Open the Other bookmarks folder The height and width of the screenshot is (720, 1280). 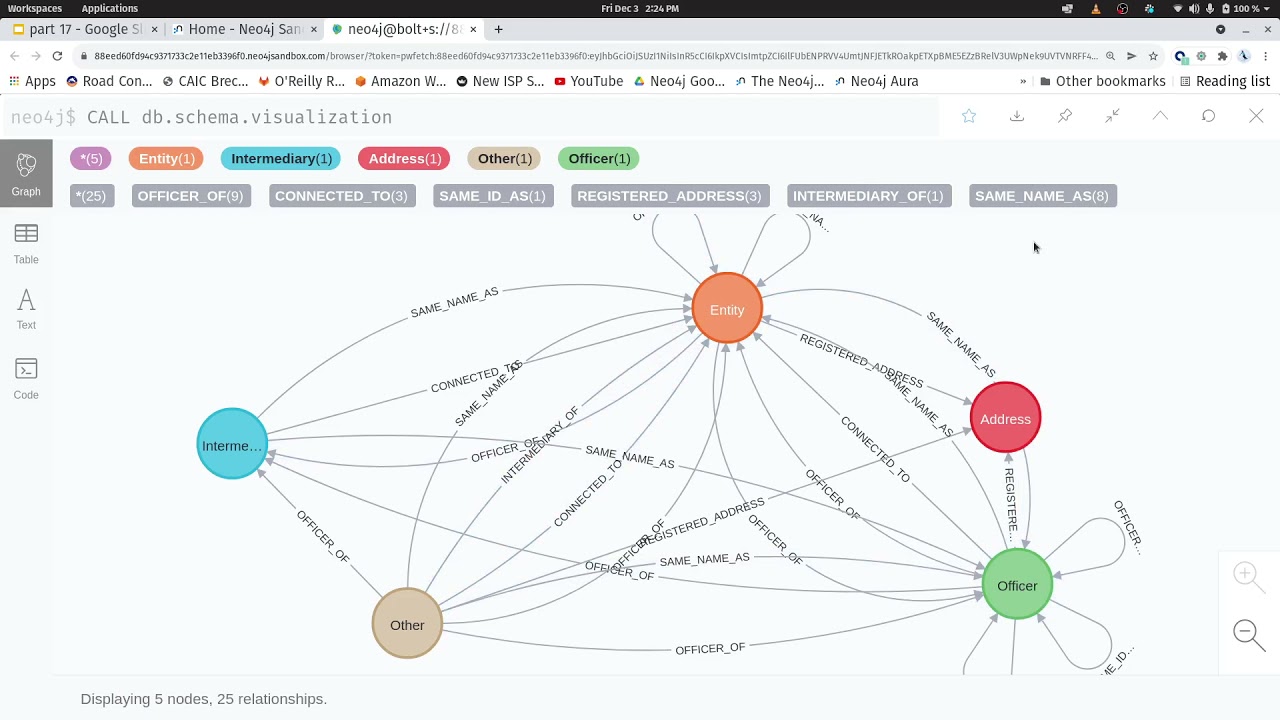[1103, 81]
